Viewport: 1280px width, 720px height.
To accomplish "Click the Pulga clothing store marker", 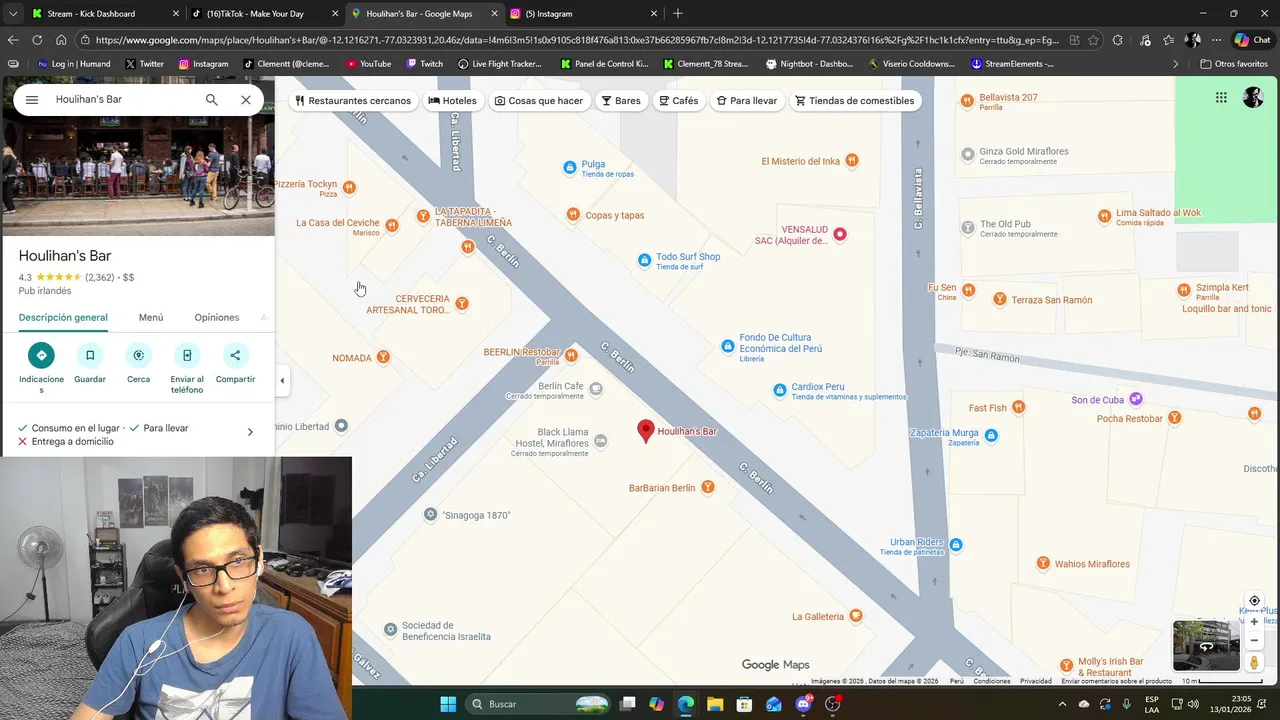I will click(x=570, y=167).
